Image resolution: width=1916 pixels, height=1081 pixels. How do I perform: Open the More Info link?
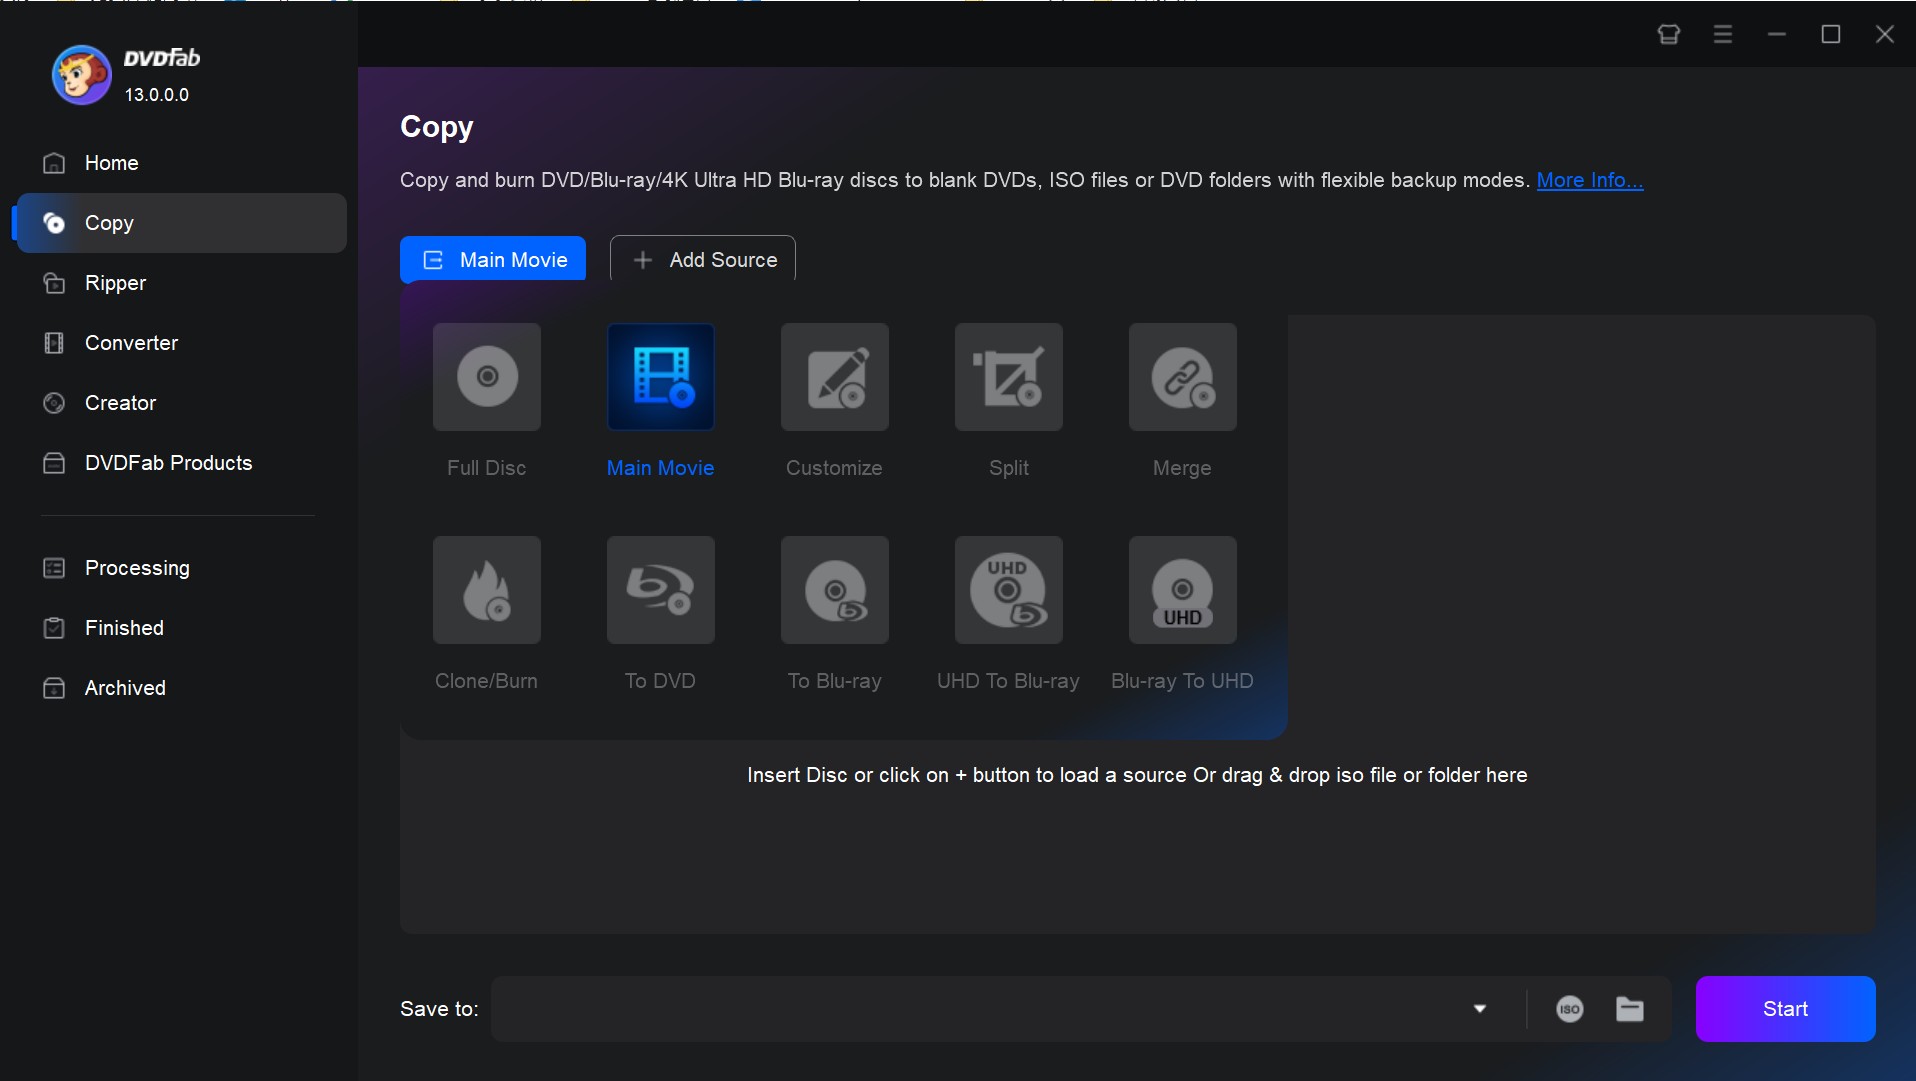click(x=1589, y=180)
